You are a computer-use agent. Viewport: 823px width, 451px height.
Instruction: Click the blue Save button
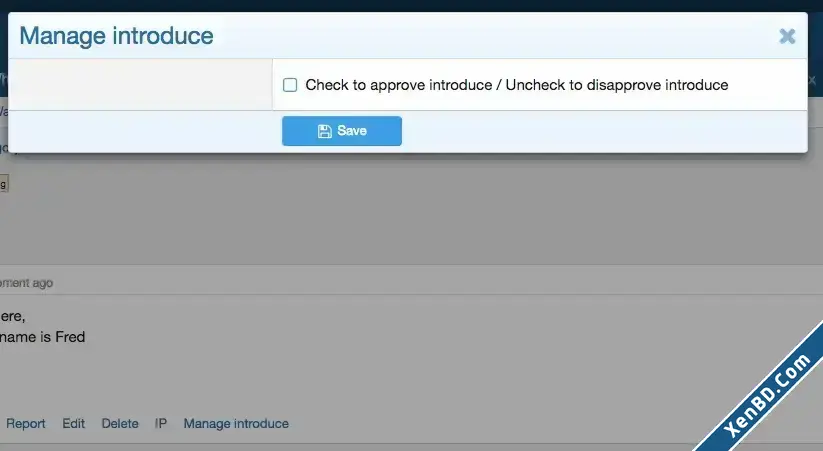click(x=342, y=131)
